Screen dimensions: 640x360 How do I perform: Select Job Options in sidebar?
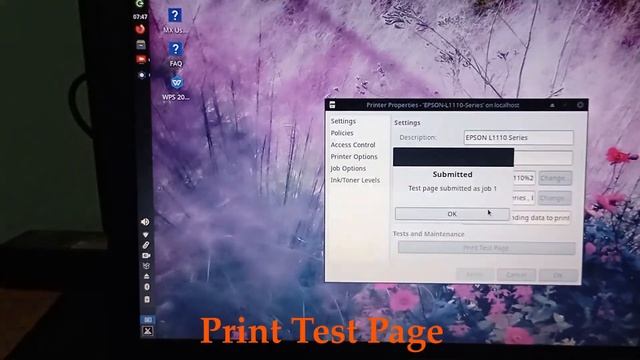click(348, 169)
